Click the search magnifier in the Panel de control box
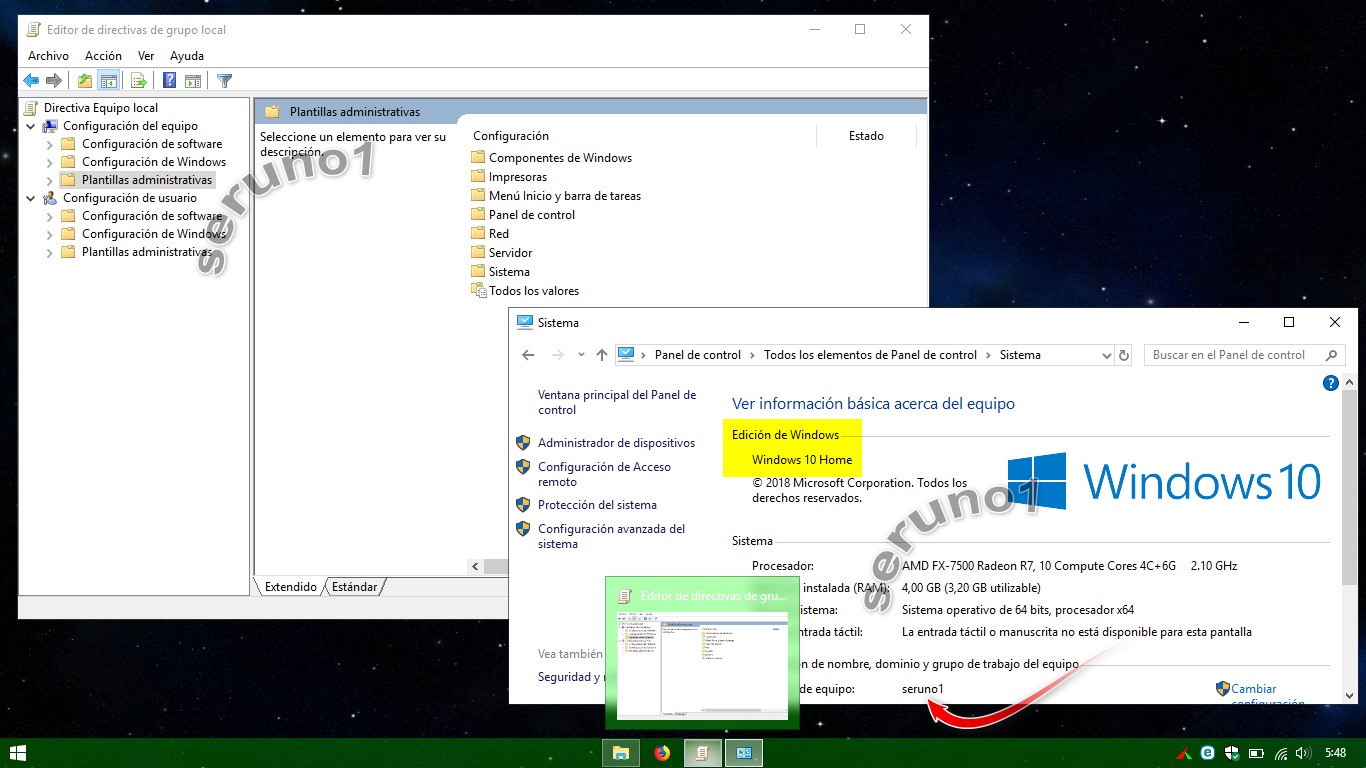 click(1331, 355)
